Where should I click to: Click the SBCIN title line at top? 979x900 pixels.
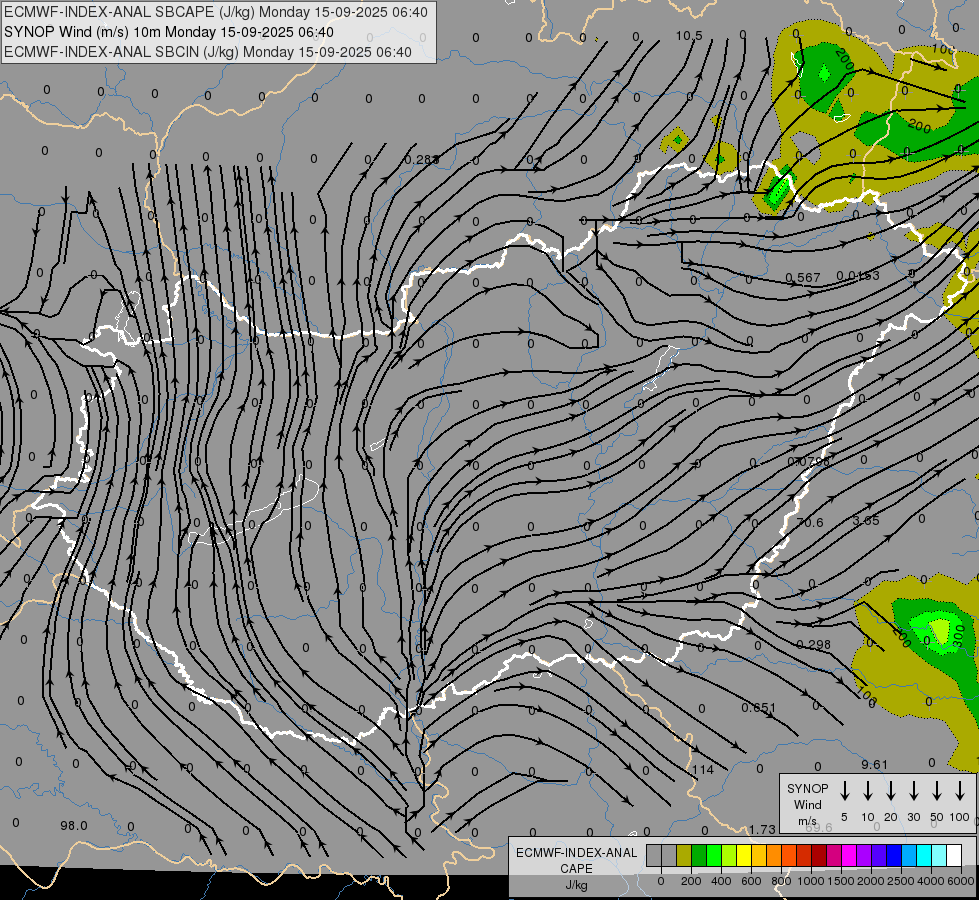208,52
